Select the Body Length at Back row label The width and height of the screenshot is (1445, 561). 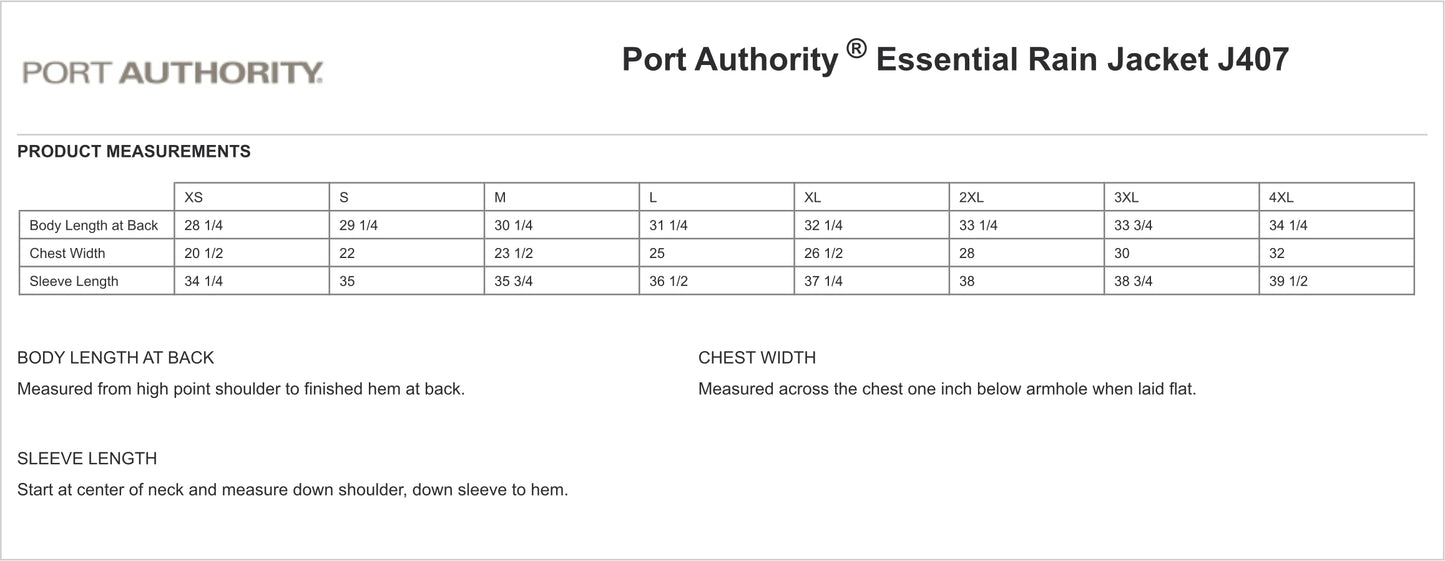click(94, 226)
